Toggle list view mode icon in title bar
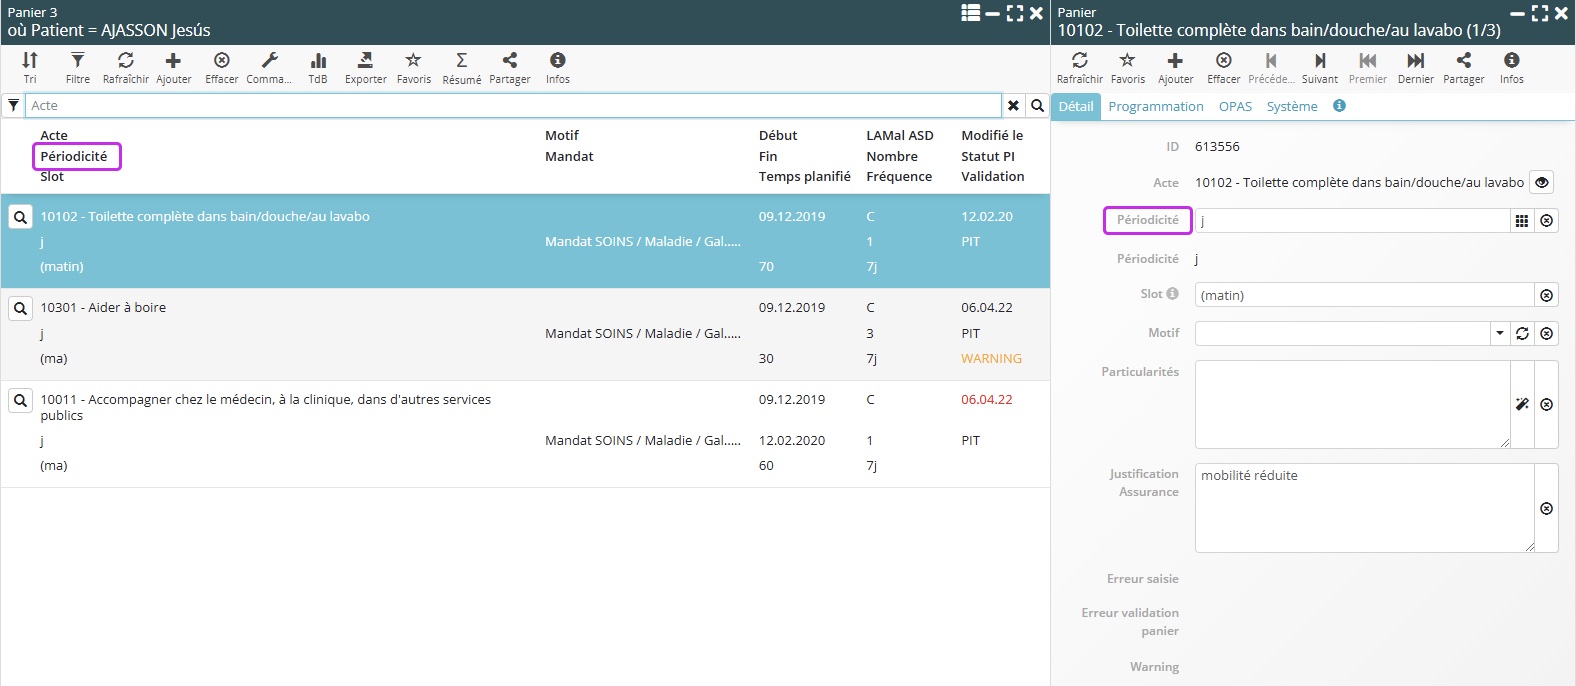This screenshot has height=686, width=1576. pyautogui.click(x=970, y=13)
